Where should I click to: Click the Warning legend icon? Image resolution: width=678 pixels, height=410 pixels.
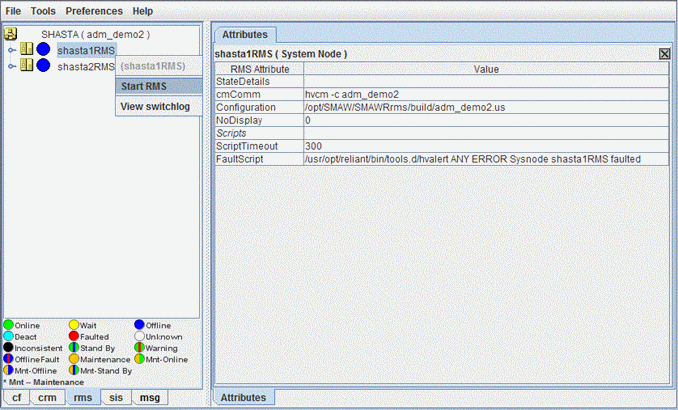click(139, 347)
